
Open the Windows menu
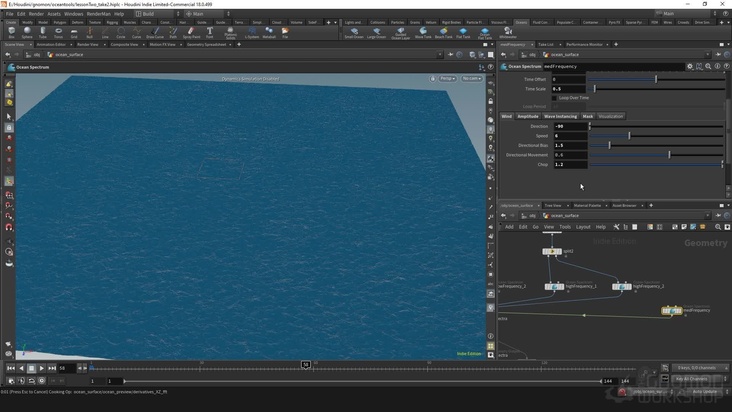pyautogui.click(x=73, y=14)
